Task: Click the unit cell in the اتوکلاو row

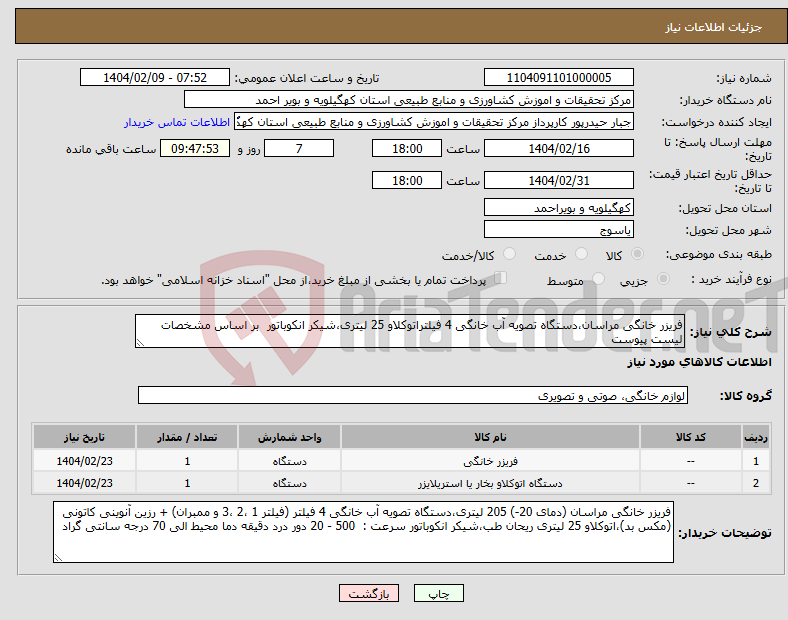Action: [x=289, y=483]
